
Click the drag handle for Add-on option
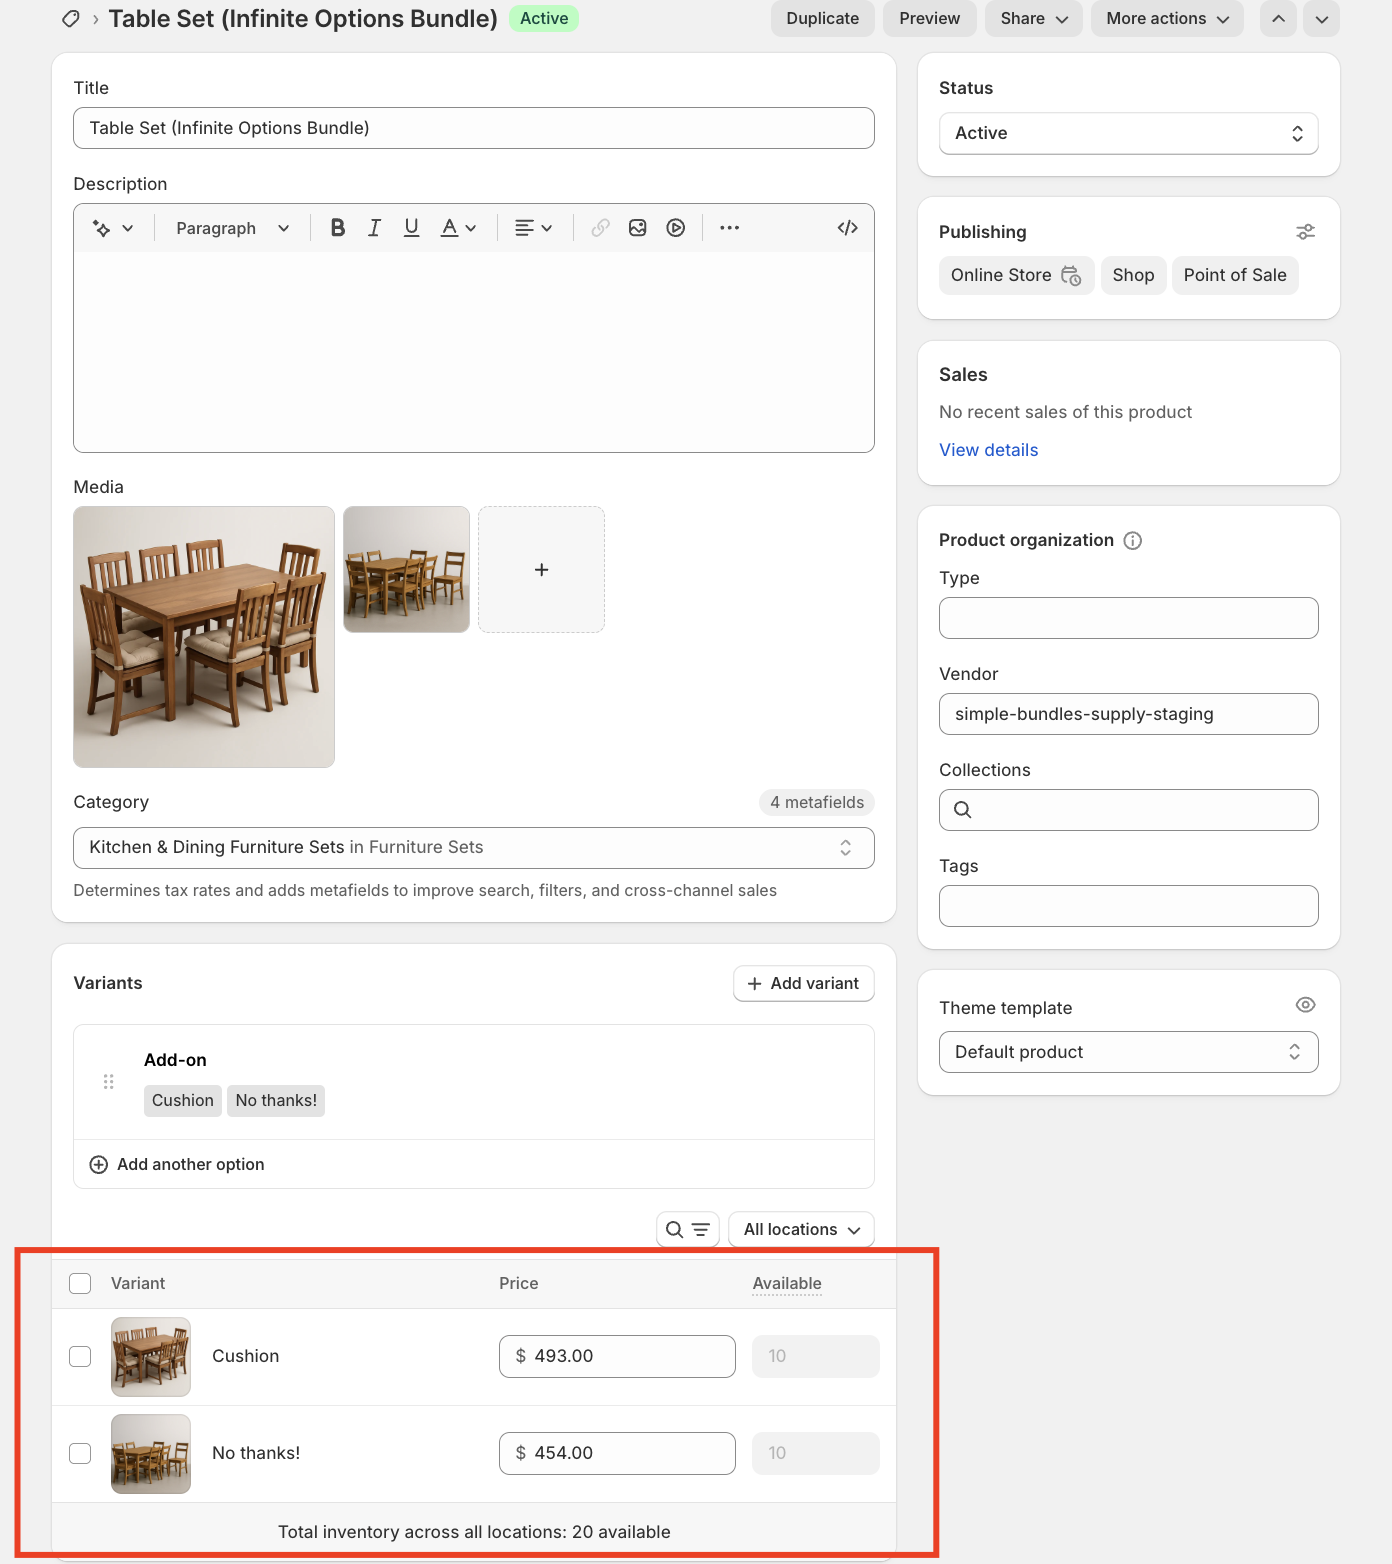[109, 1082]
